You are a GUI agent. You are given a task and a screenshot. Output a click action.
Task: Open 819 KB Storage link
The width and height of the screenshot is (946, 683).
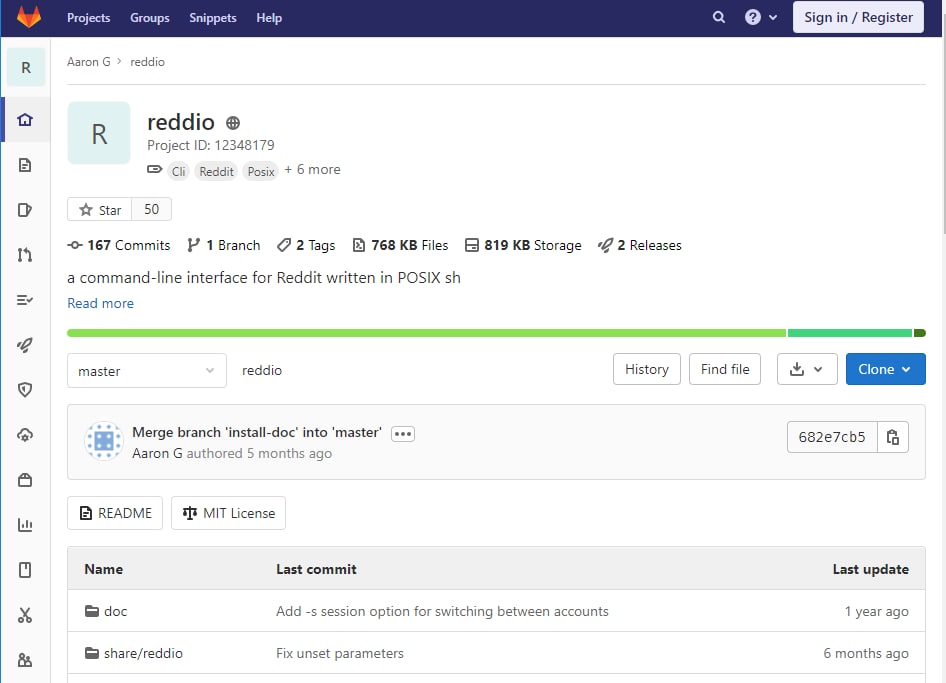(523, 246)
